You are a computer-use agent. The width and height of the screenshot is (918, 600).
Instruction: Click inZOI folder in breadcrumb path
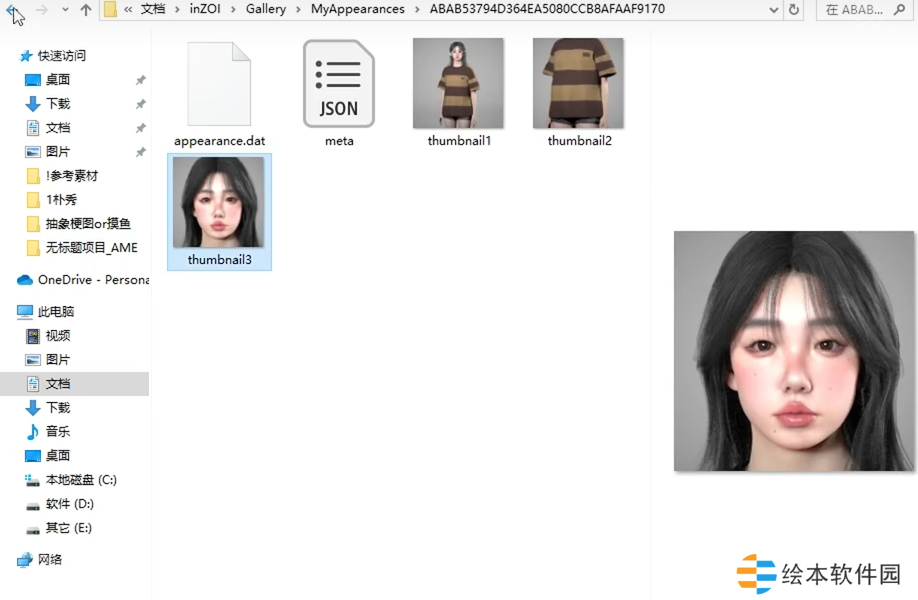pyautogui.click(x=206, y=10)
